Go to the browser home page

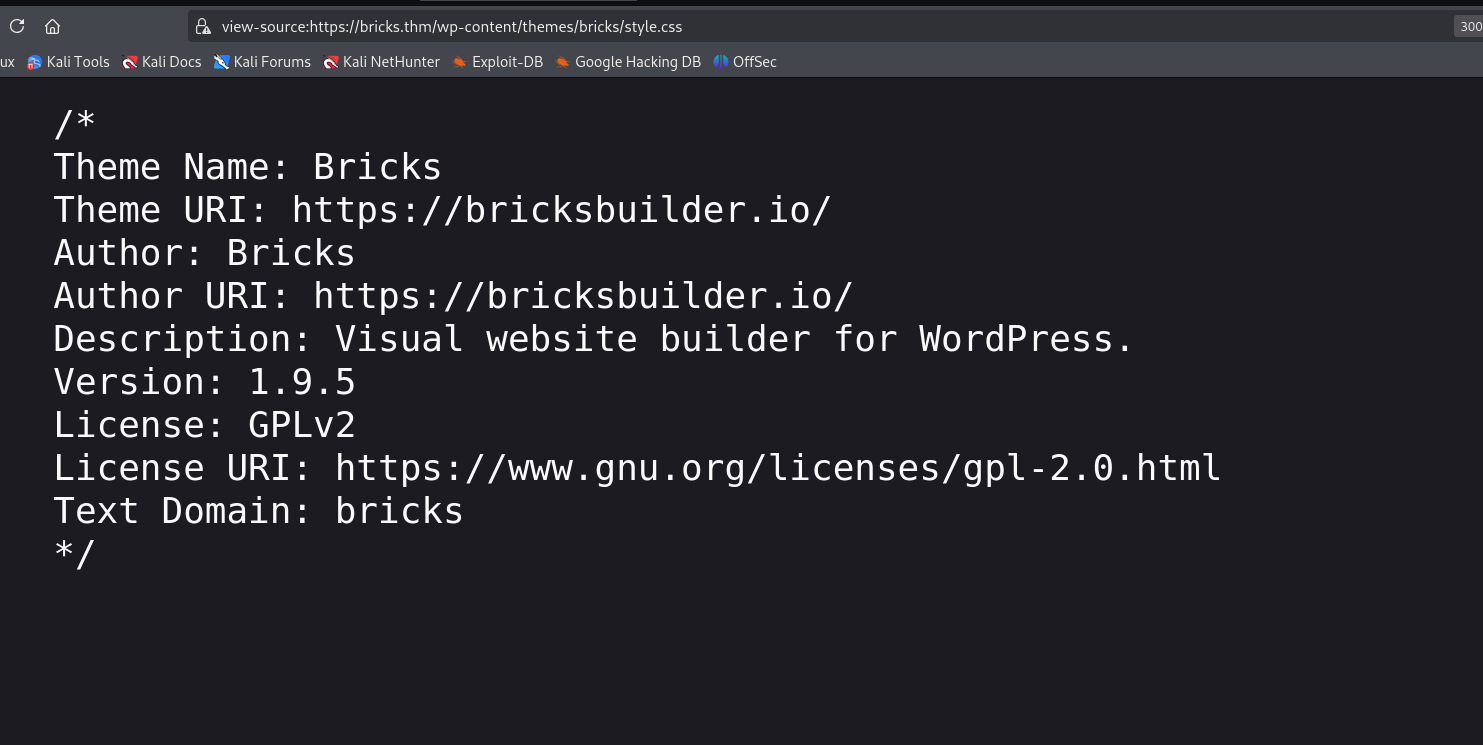53,27
